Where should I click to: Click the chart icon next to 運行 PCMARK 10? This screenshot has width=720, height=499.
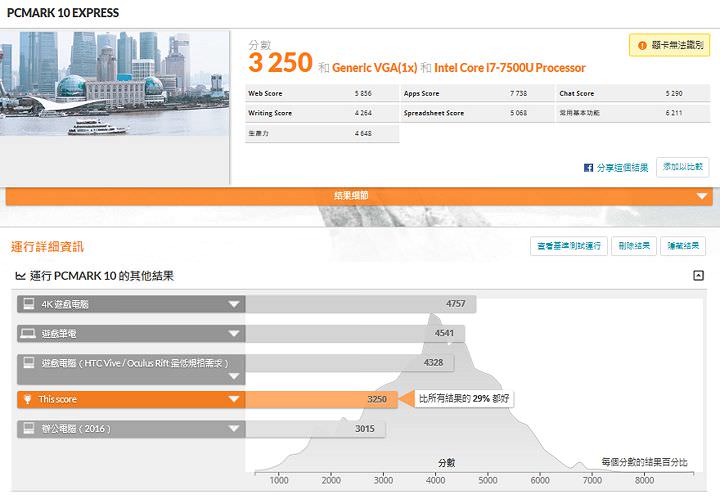[19, 276]
